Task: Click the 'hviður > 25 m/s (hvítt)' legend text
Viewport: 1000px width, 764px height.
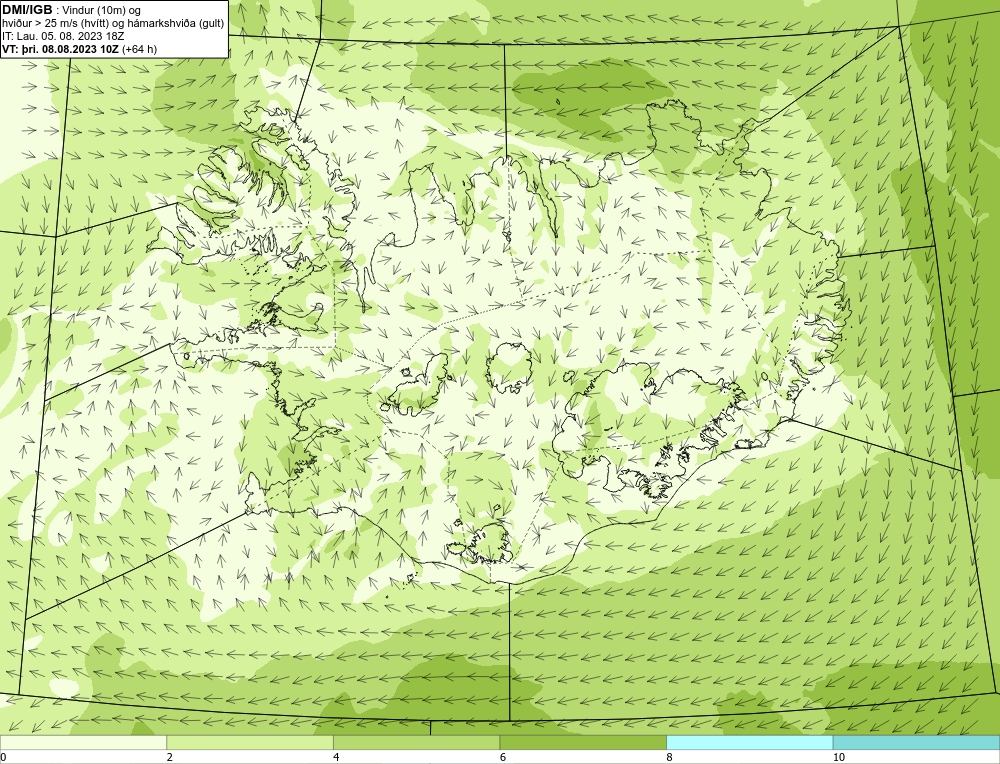Action: tap(55, 24)
